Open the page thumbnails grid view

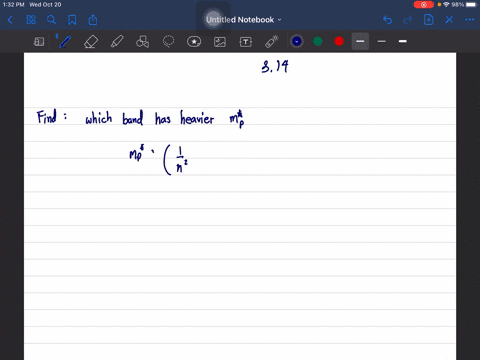[31, 20]
